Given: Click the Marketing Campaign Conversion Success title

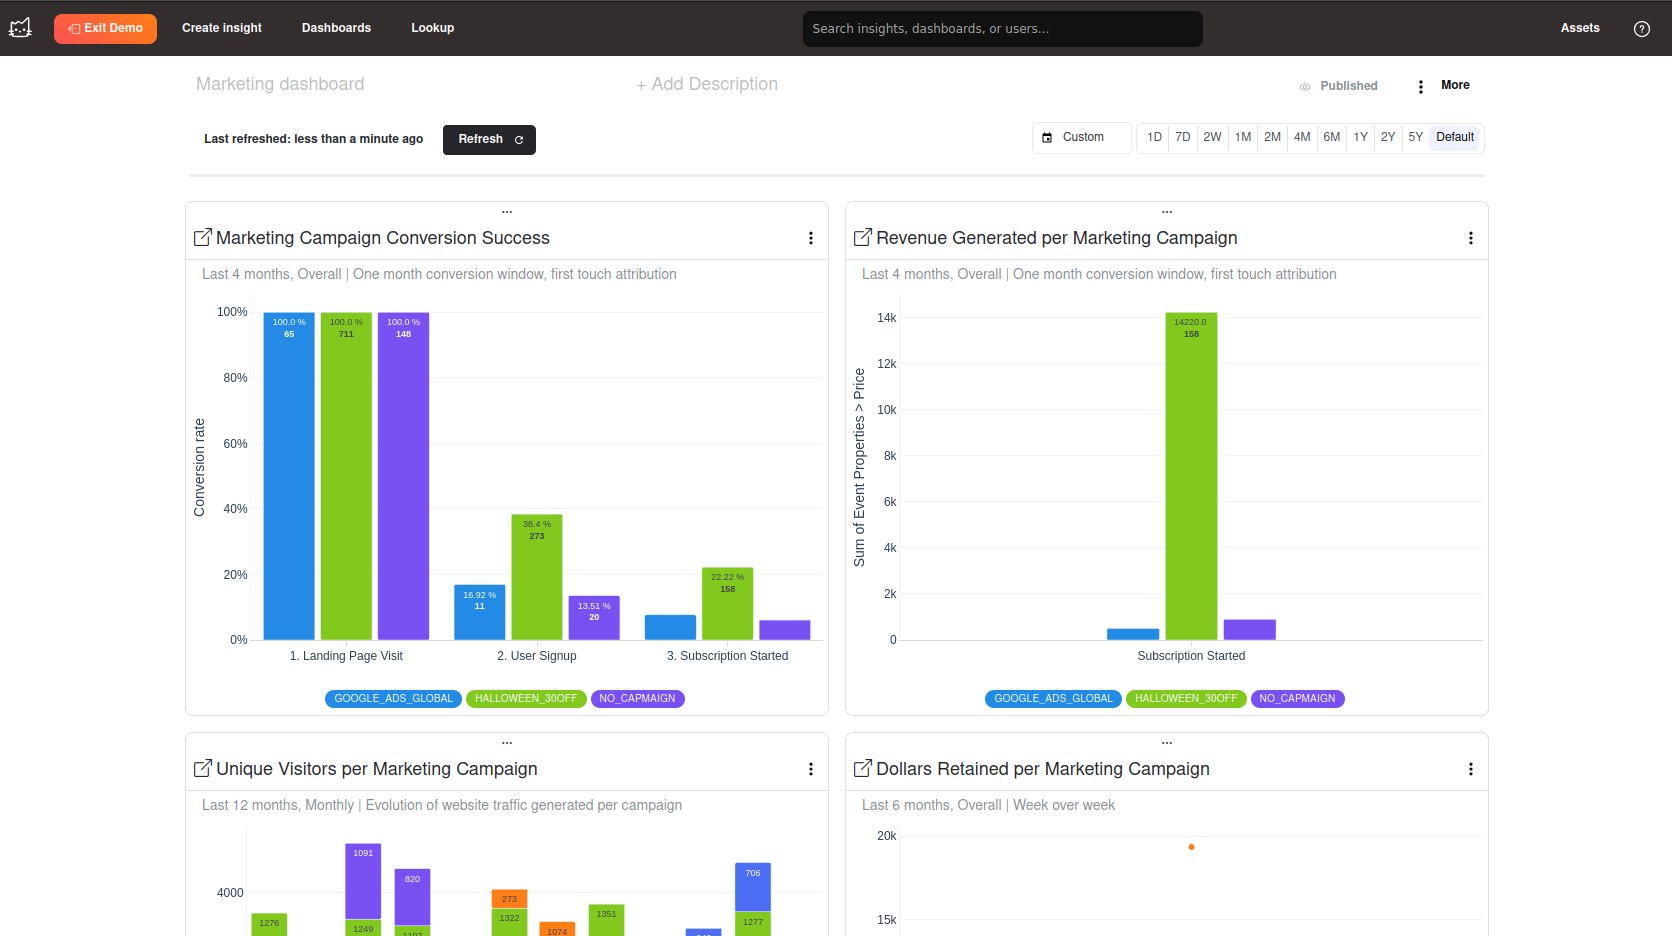Looking at the screenshot, I should tap(383, 238).
